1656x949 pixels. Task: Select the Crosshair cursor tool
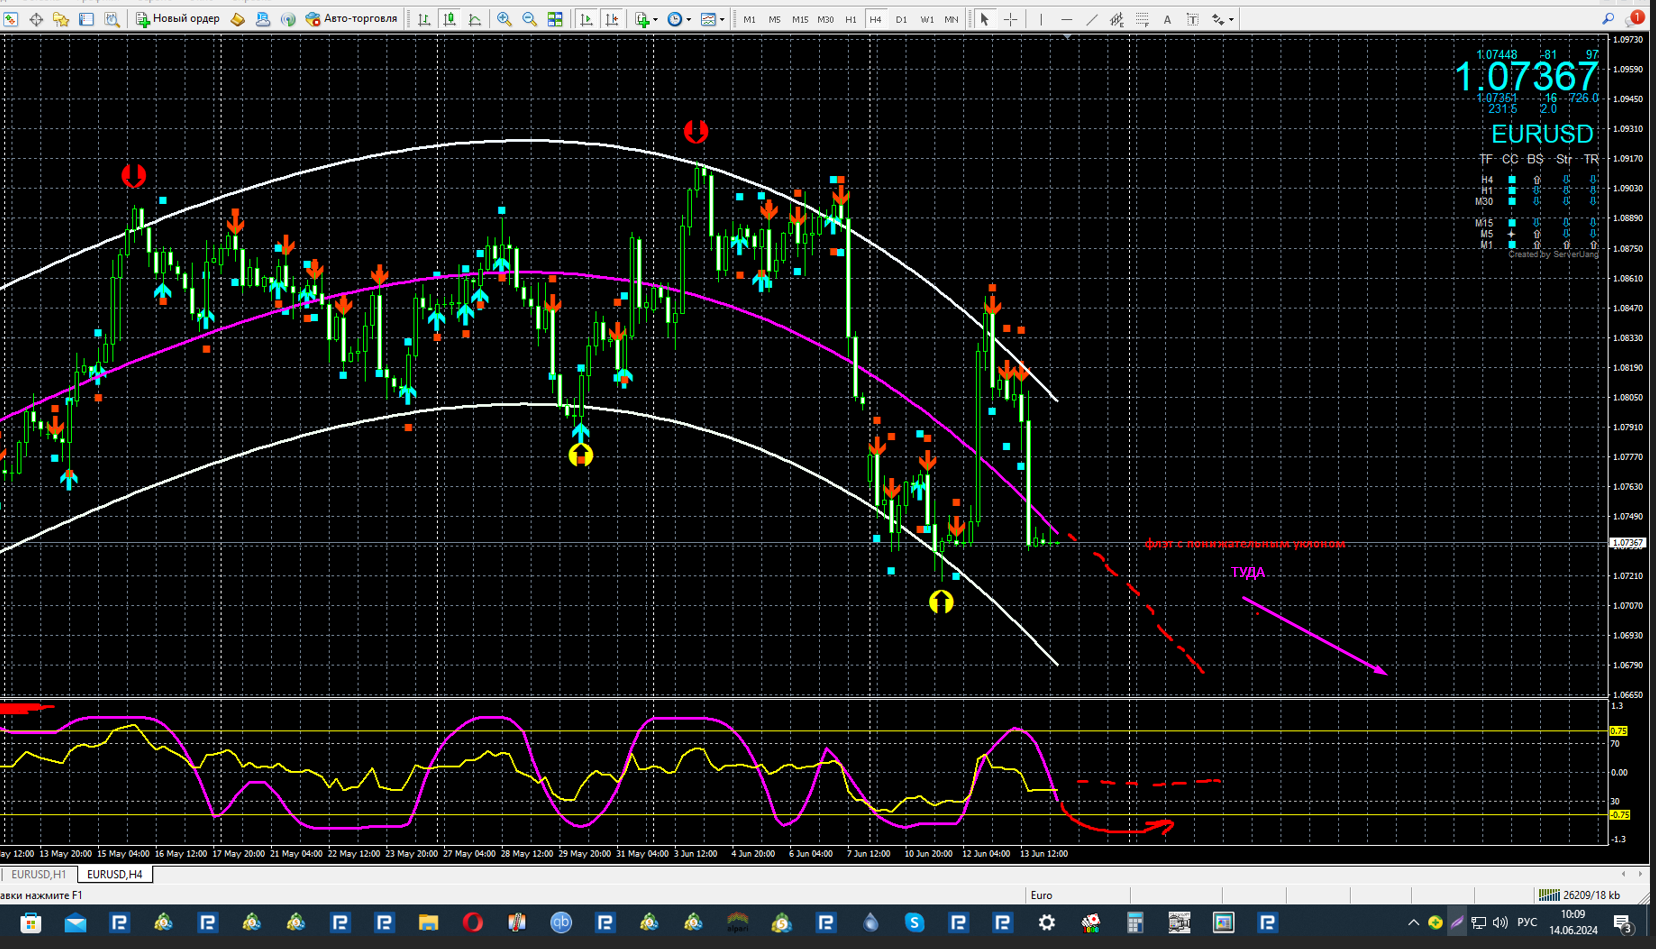click(x=1010, y=19)
